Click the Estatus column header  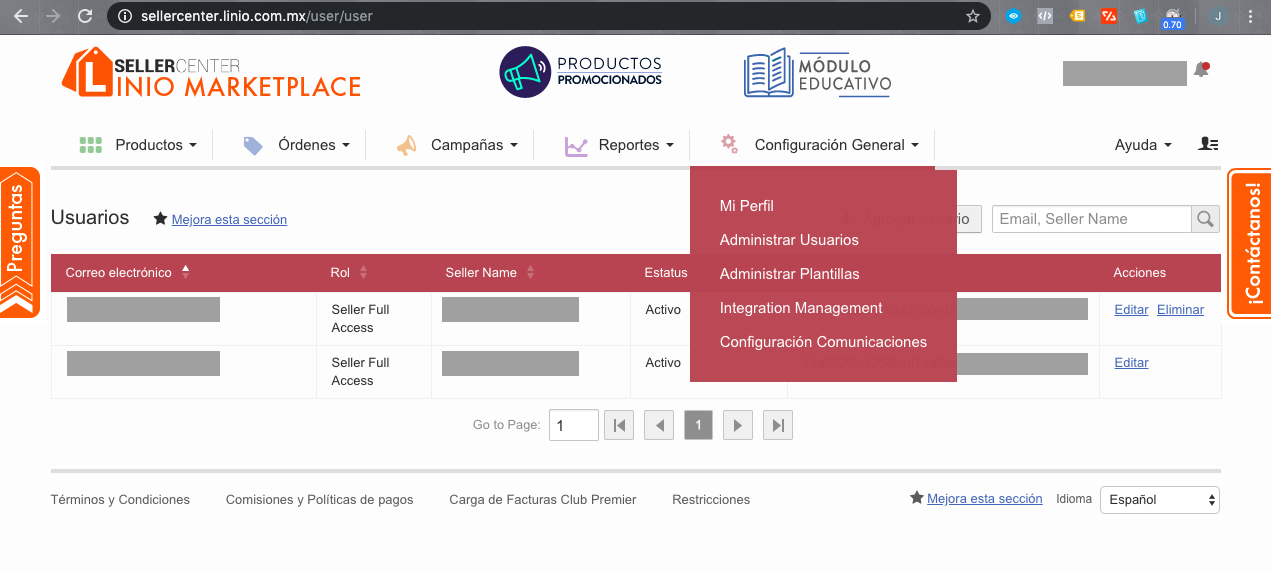coord(666,272)
